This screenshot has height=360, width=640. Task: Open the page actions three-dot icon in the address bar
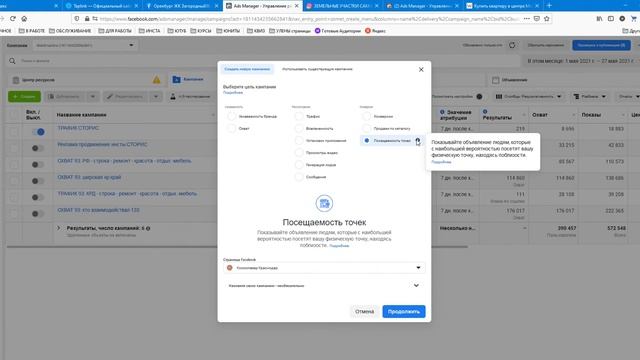[x=527, y=18]
